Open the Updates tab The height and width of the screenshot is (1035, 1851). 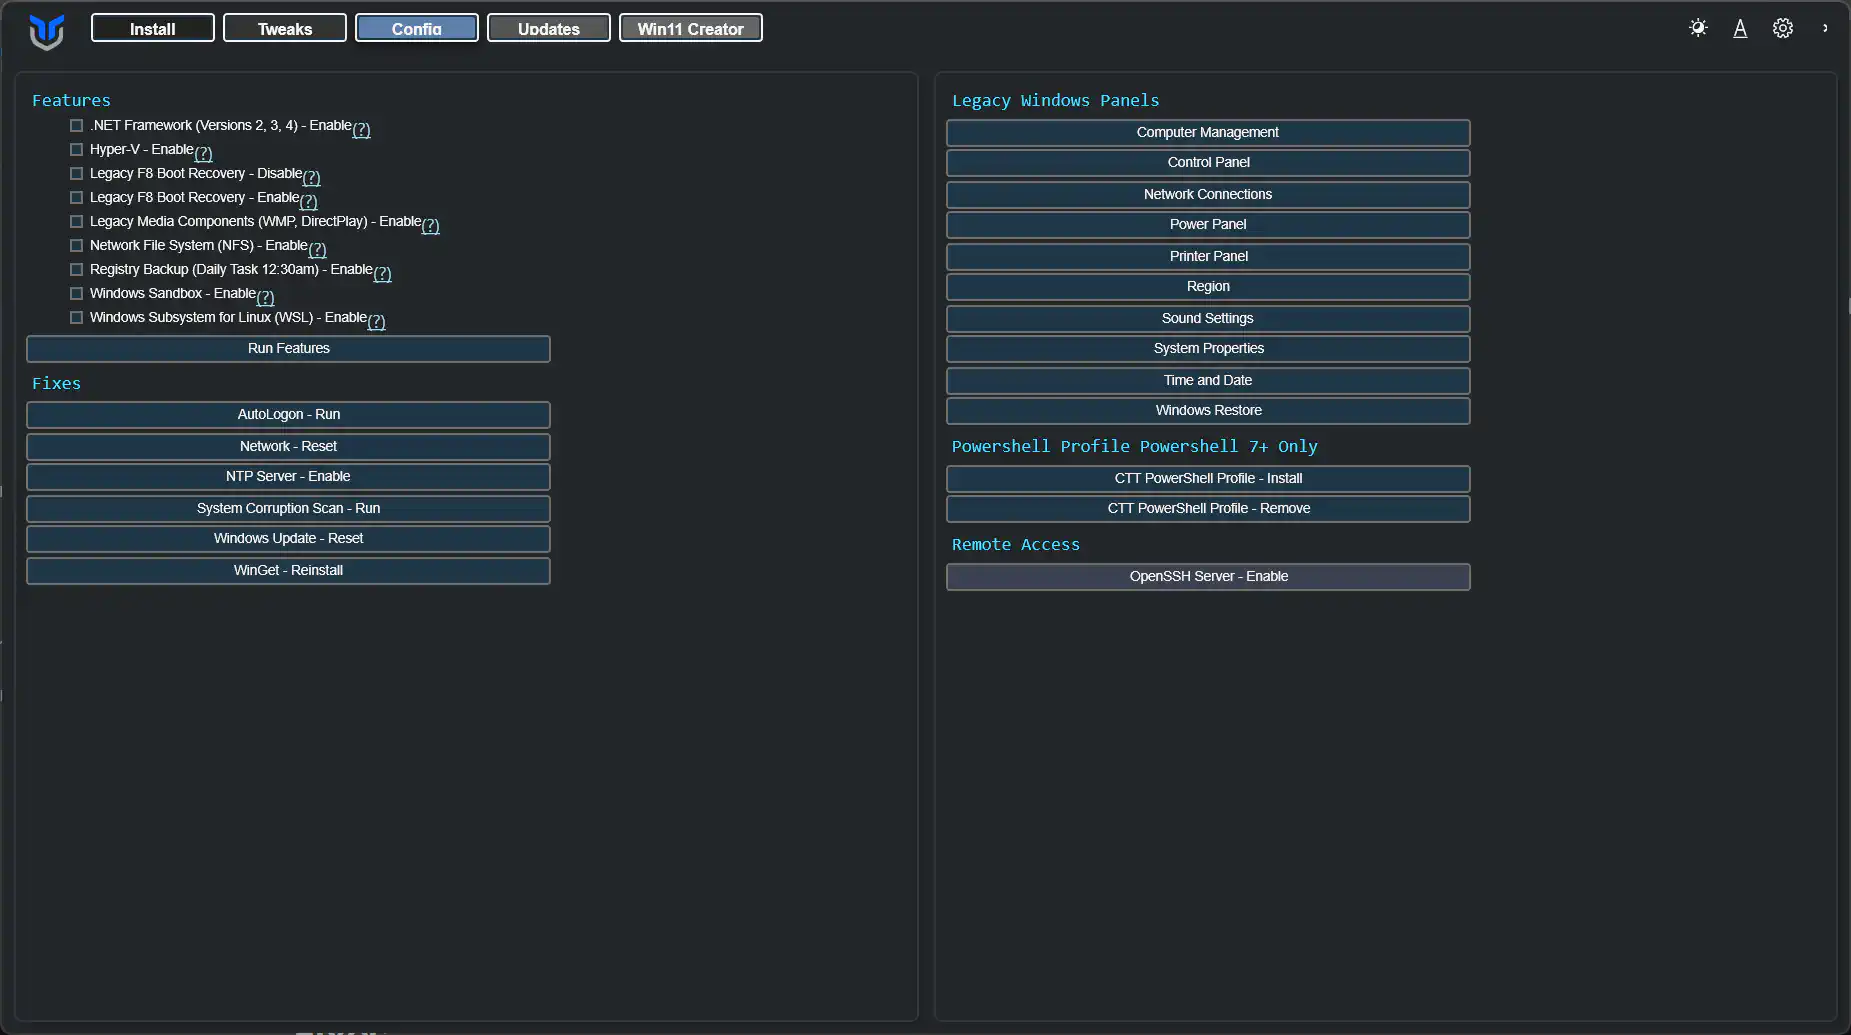[549, 28]
